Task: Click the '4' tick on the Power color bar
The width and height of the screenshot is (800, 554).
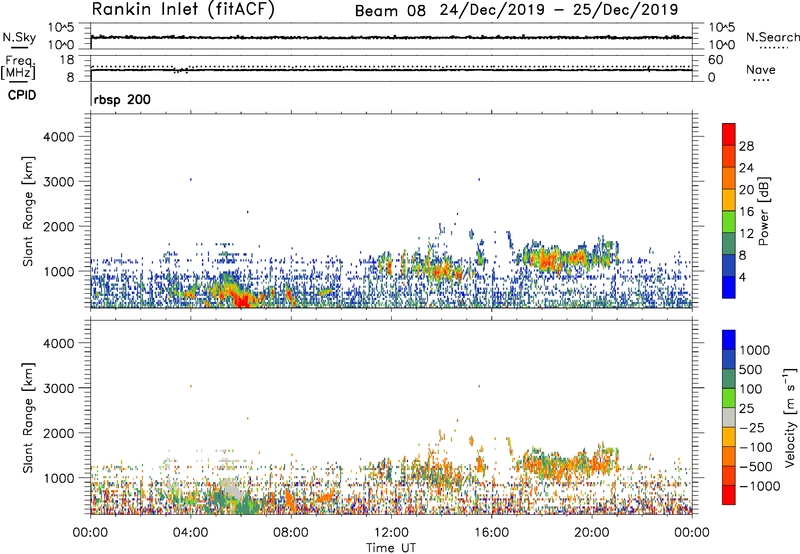Action: pos(742,277)
